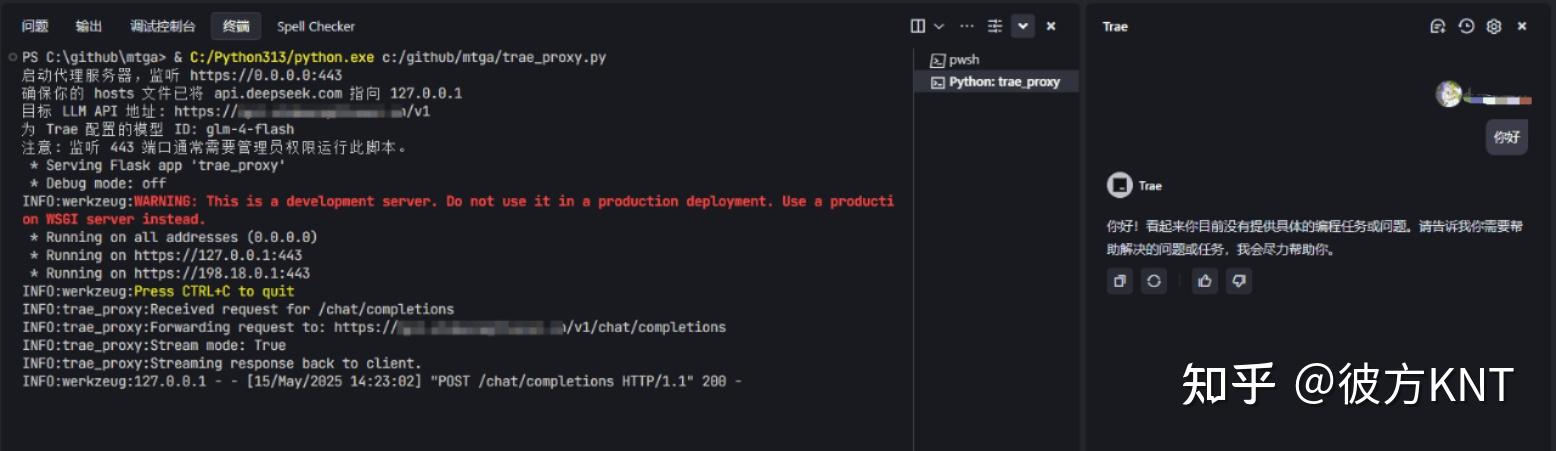Open Trae chat history
Viewport: 1556px width, 451px height.
coord(1466,27)
